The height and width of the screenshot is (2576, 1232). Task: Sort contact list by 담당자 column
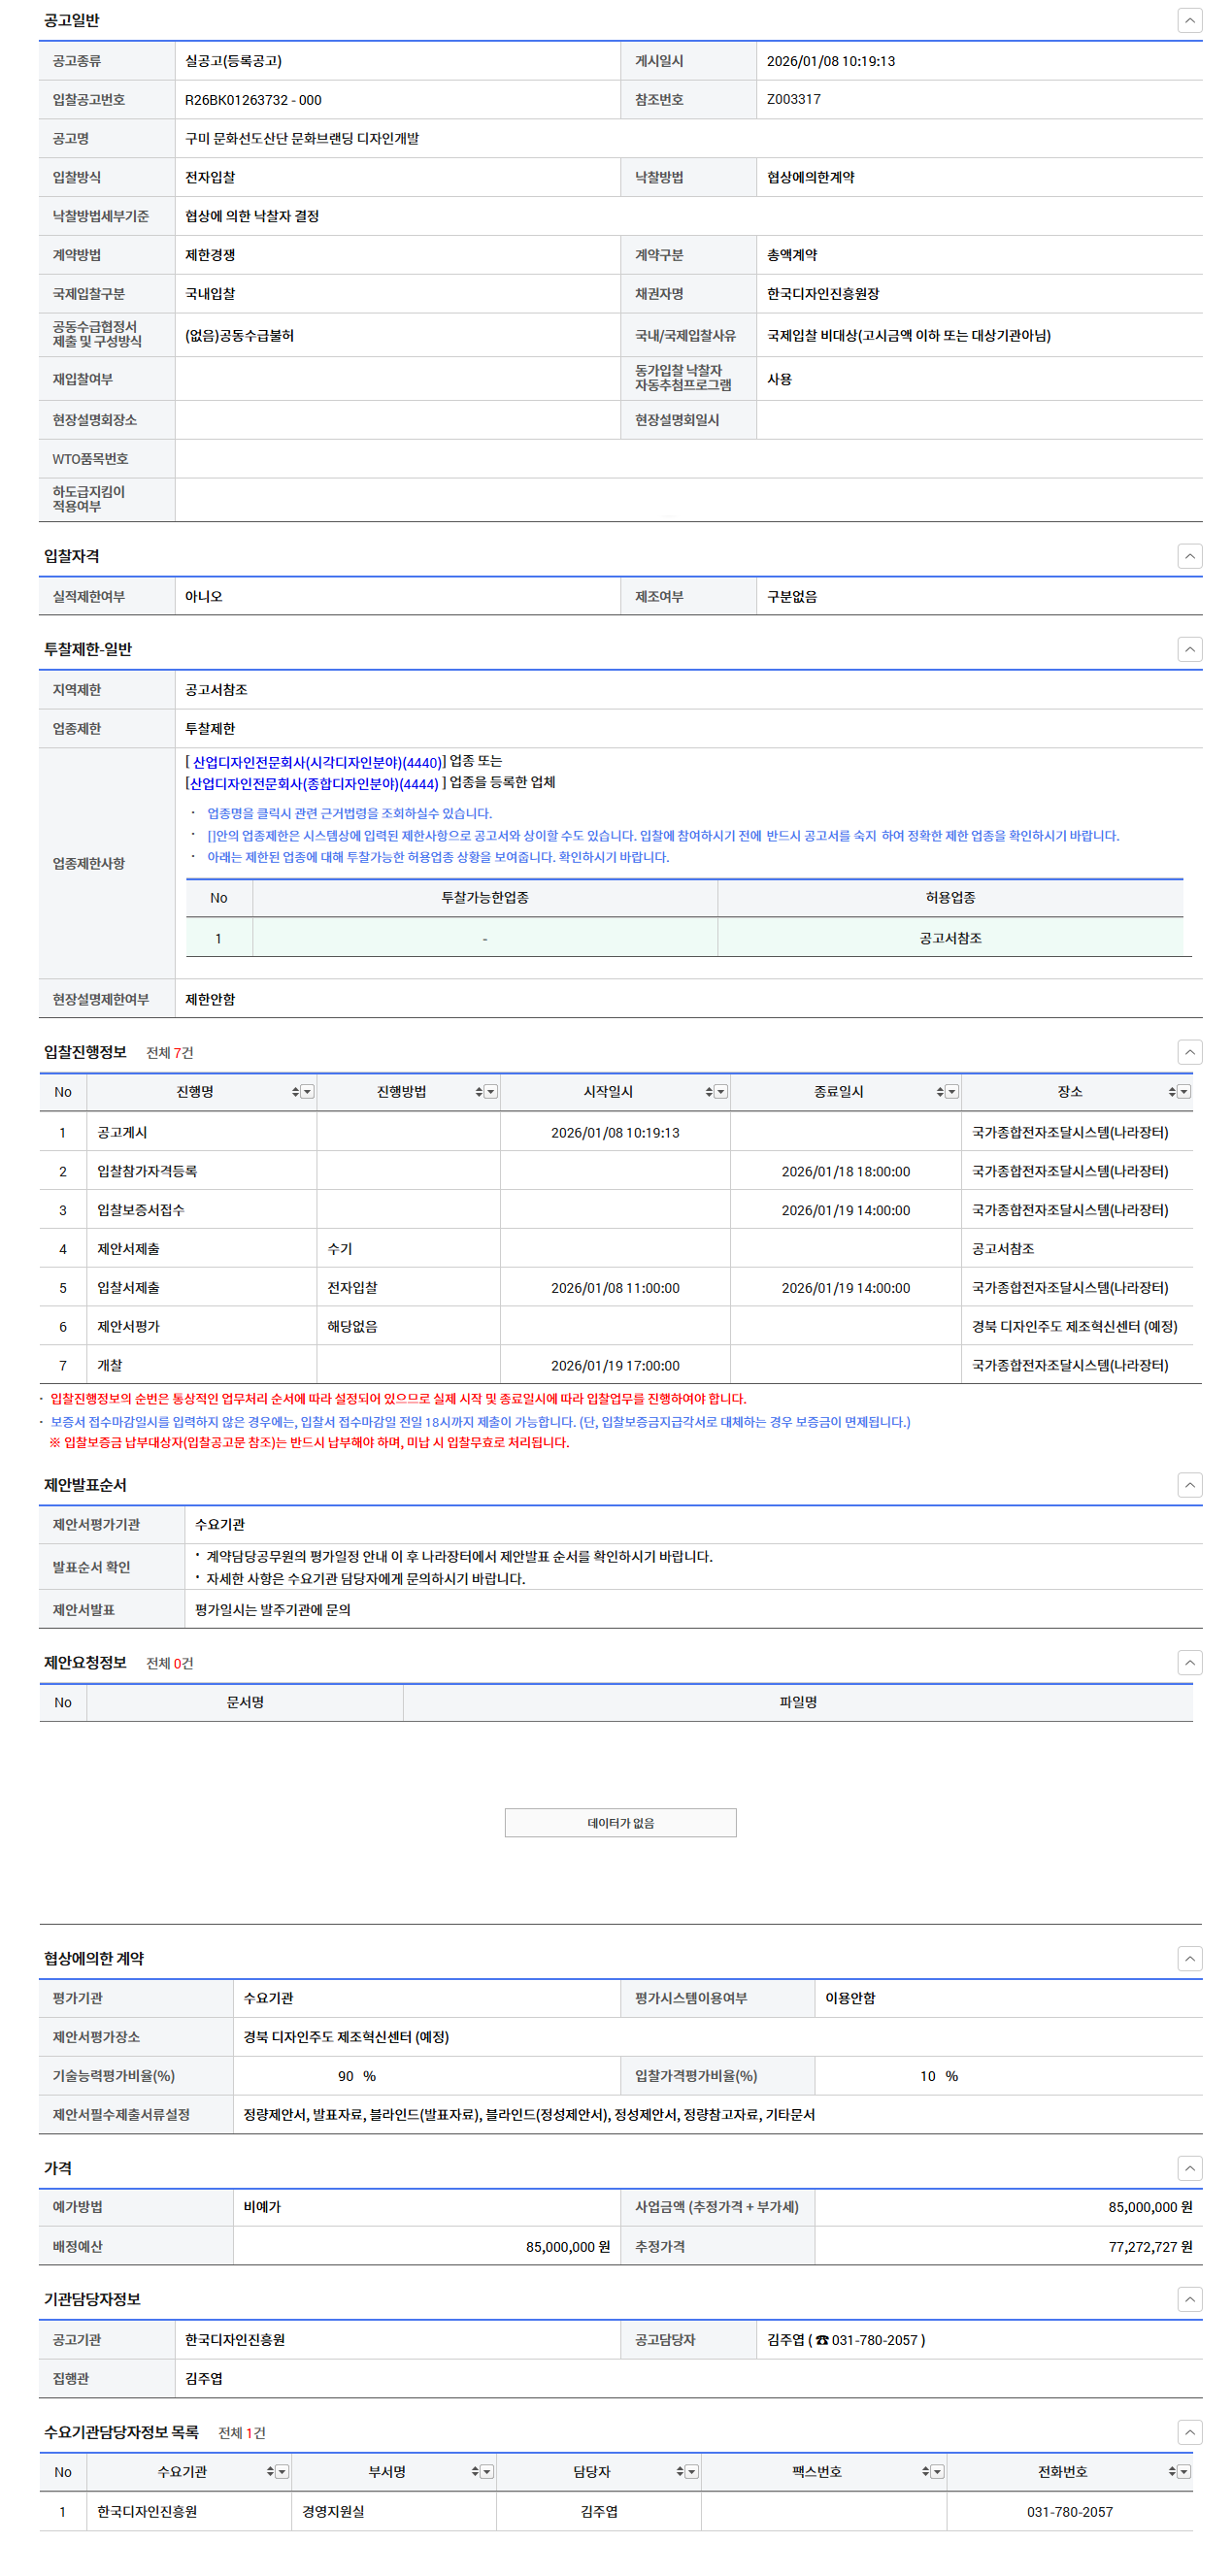point(679,2471)
